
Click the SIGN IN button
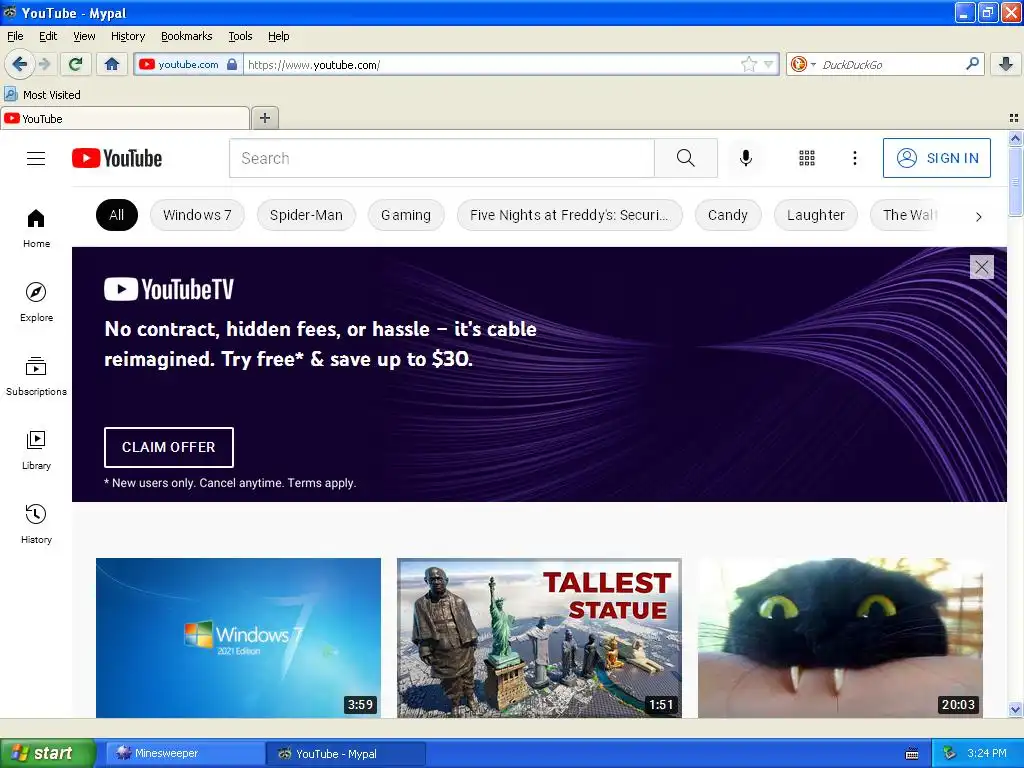coord(936,158)
